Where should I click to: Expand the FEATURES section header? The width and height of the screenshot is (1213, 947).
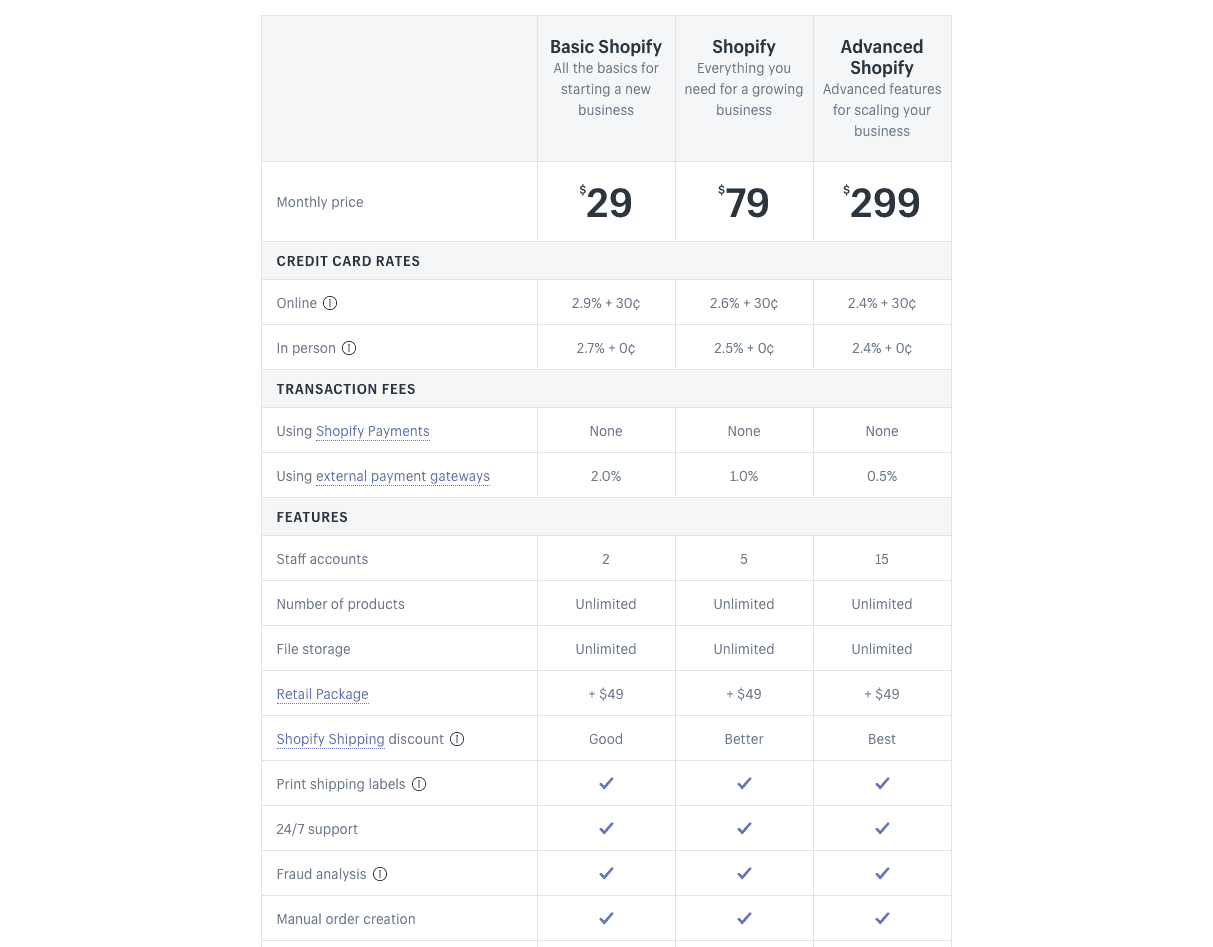pos(312,517)
